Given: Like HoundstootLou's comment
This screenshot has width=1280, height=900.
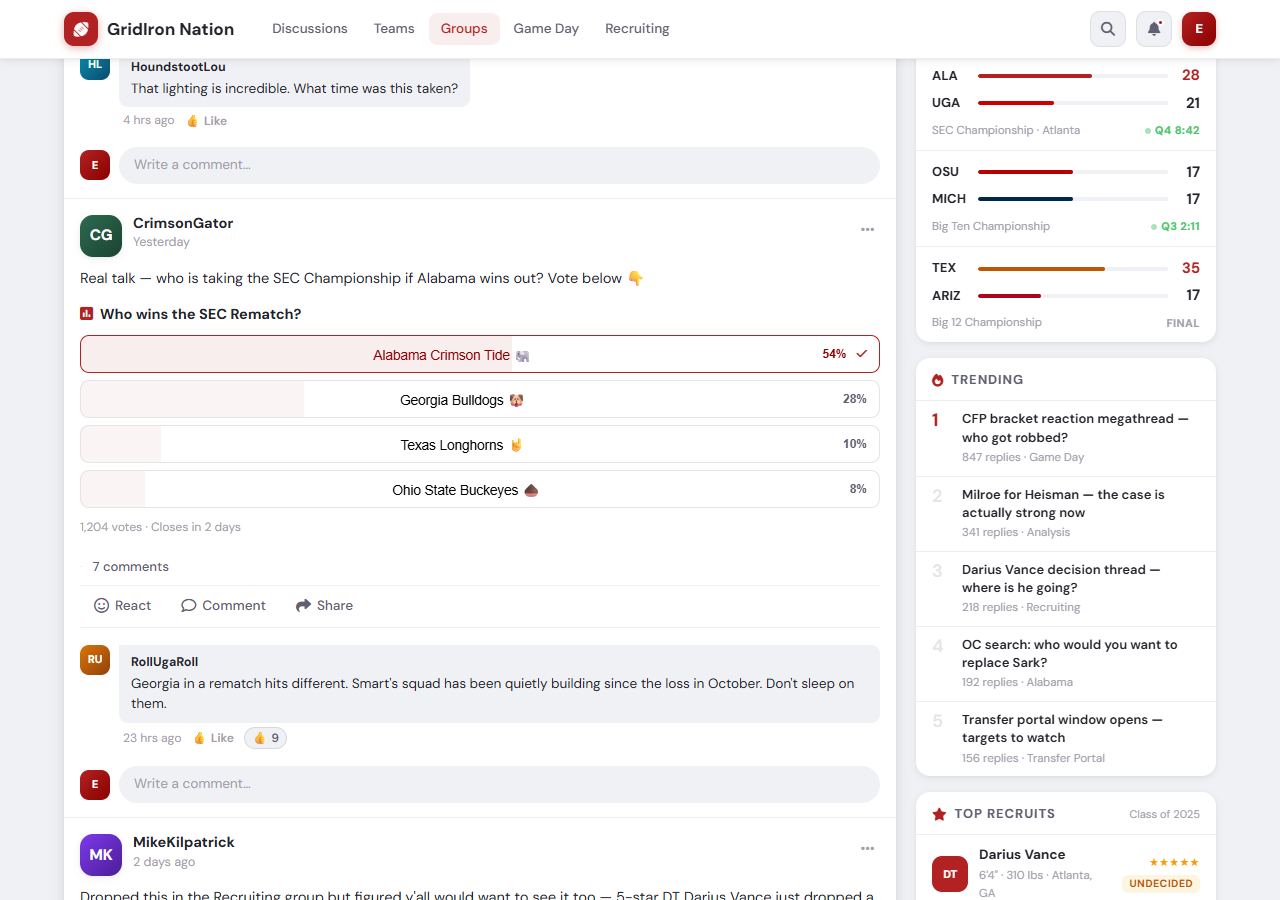Looking at the screenshot, I should (x=207, y=120).
